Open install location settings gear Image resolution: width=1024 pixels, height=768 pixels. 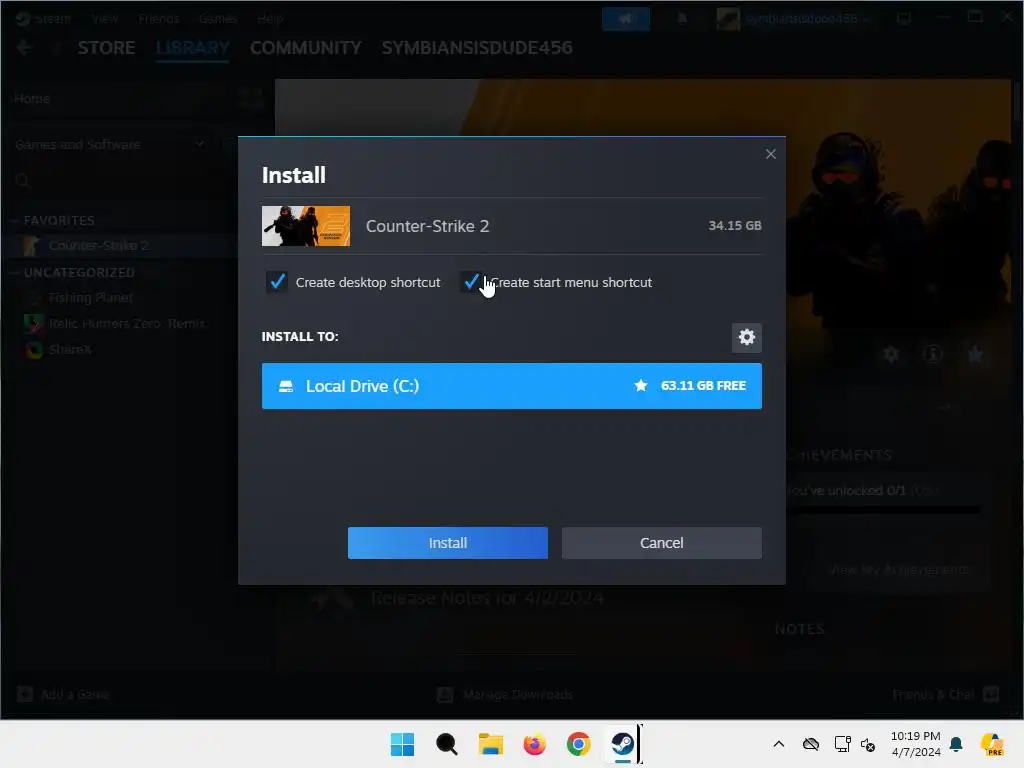pyautogui.click(x=746, y=337)
